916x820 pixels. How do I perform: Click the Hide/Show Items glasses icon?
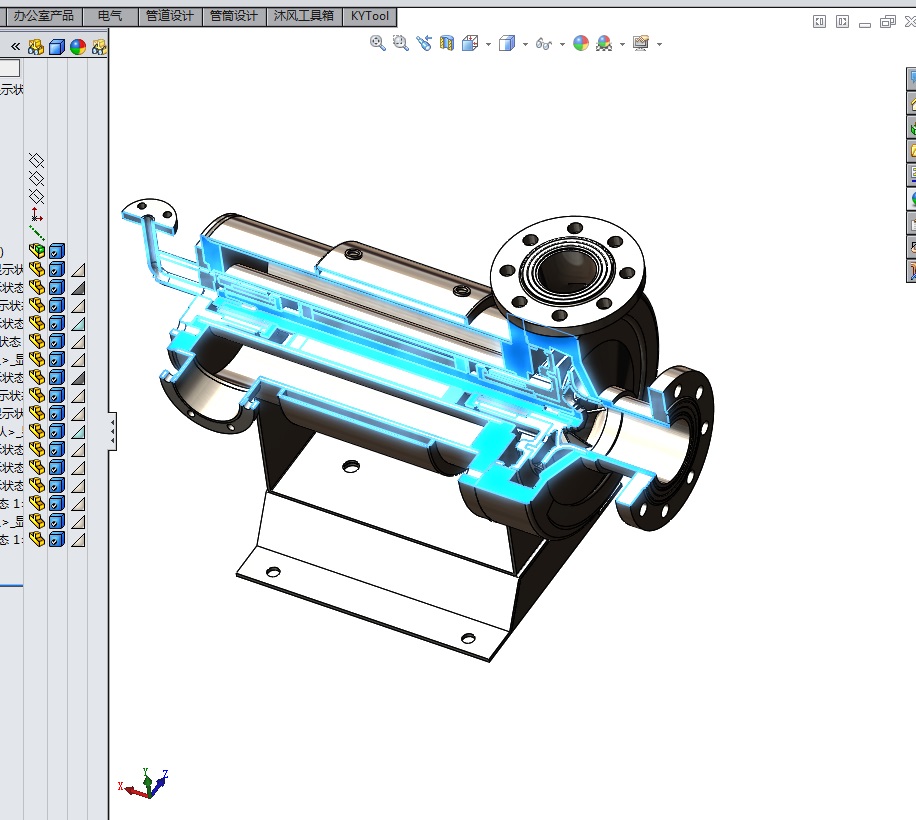543,44
